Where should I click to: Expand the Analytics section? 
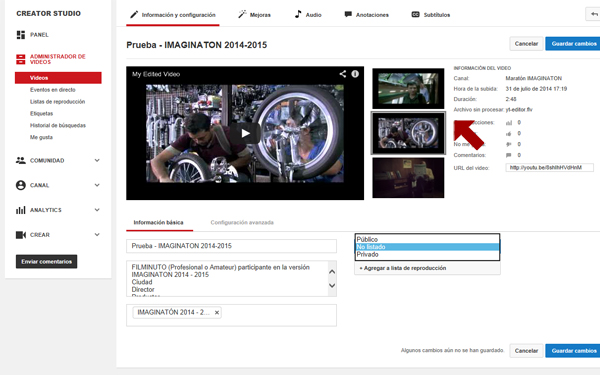click(x=97, y=210)
